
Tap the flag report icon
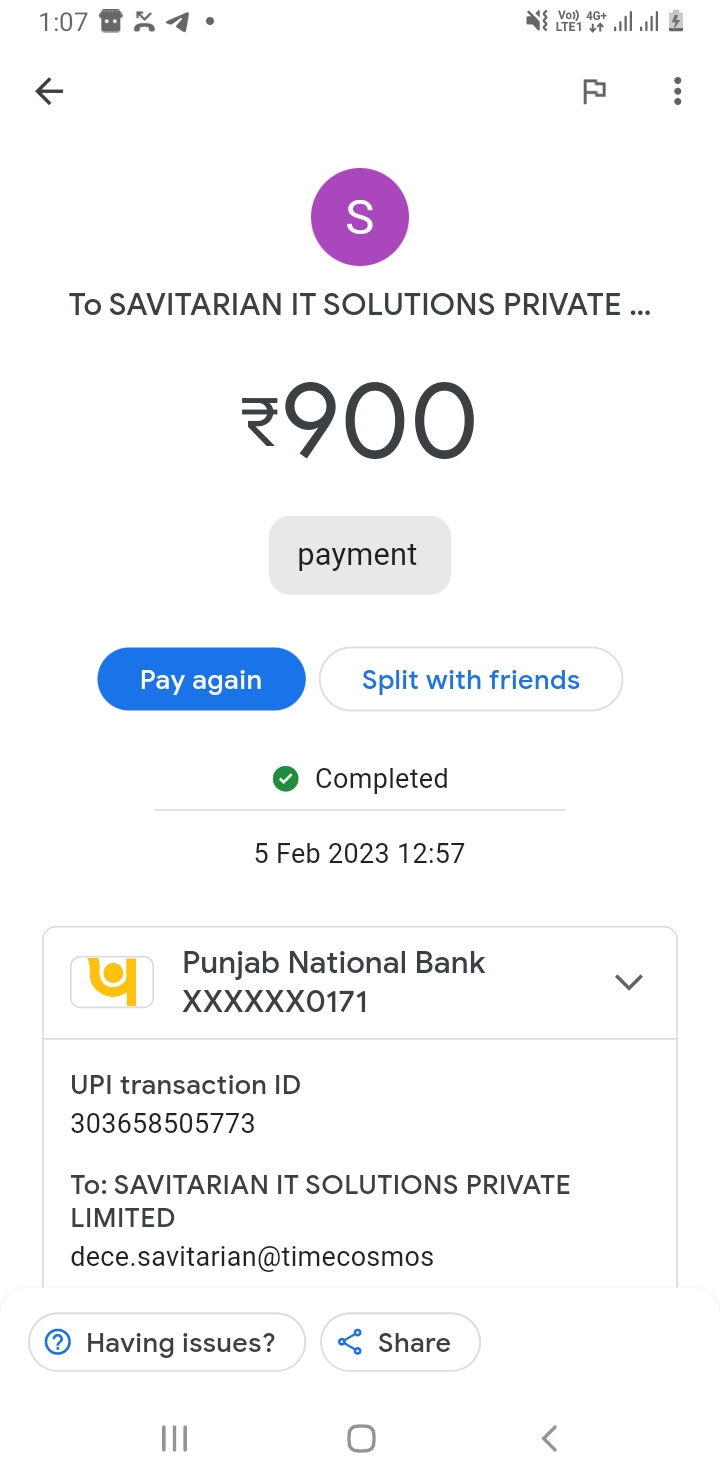click(595, 92)
